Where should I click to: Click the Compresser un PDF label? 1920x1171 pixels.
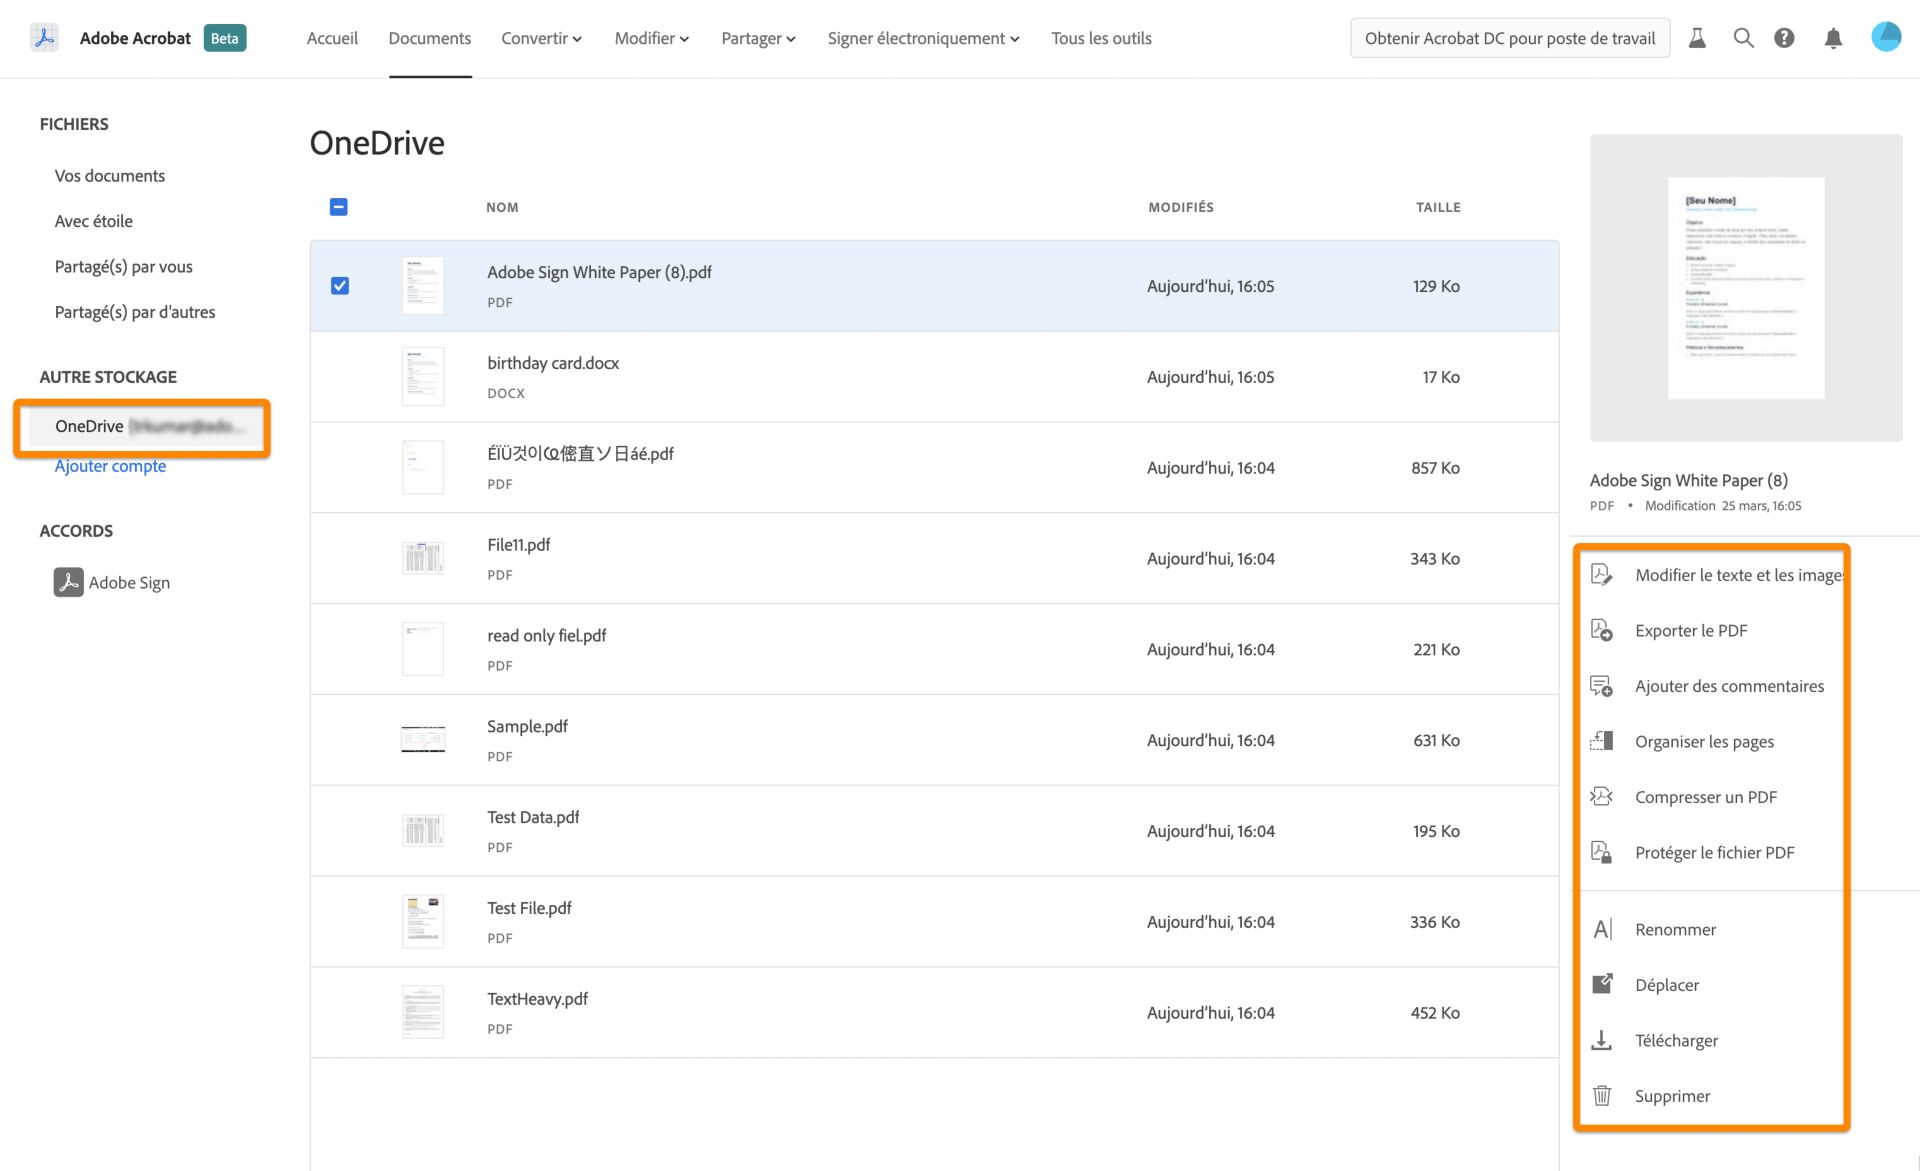tap(1705, 797)
